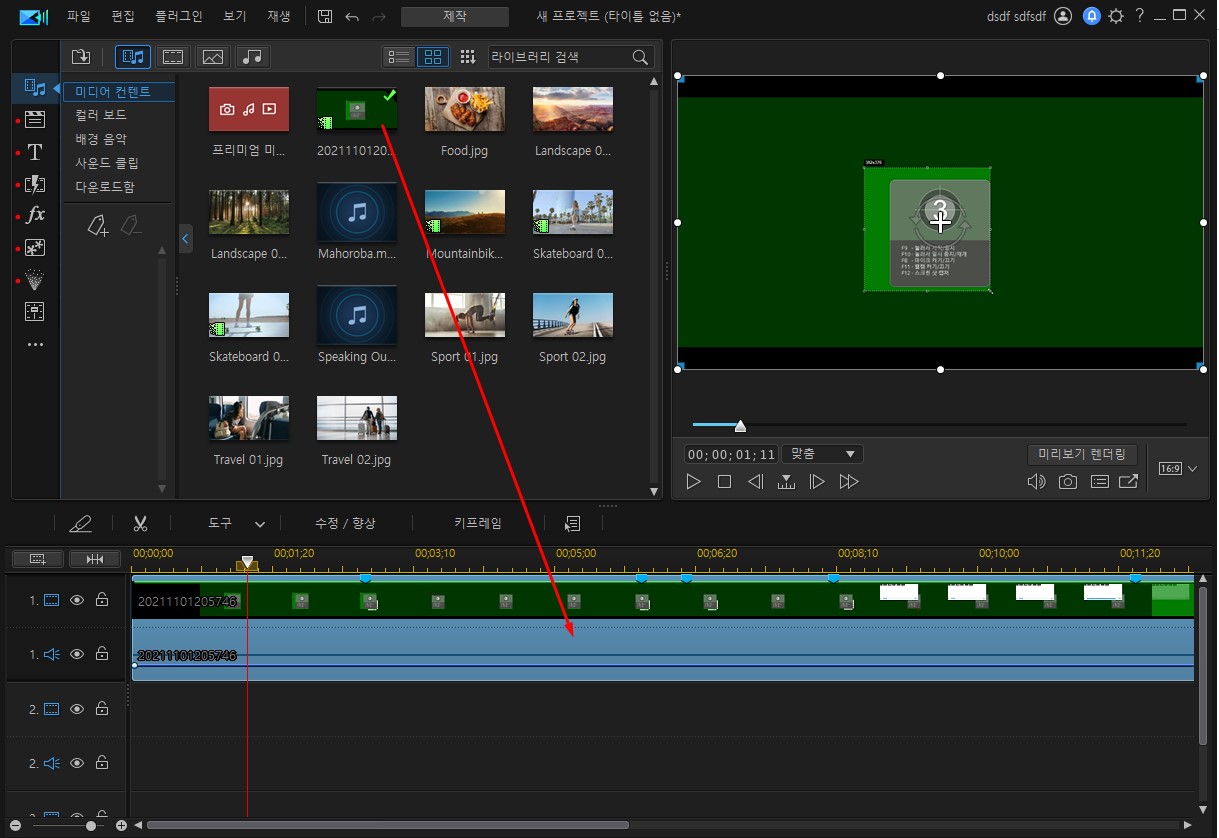Toggle visibility of video track 2

pyautogui.click(x=77, y=709)
